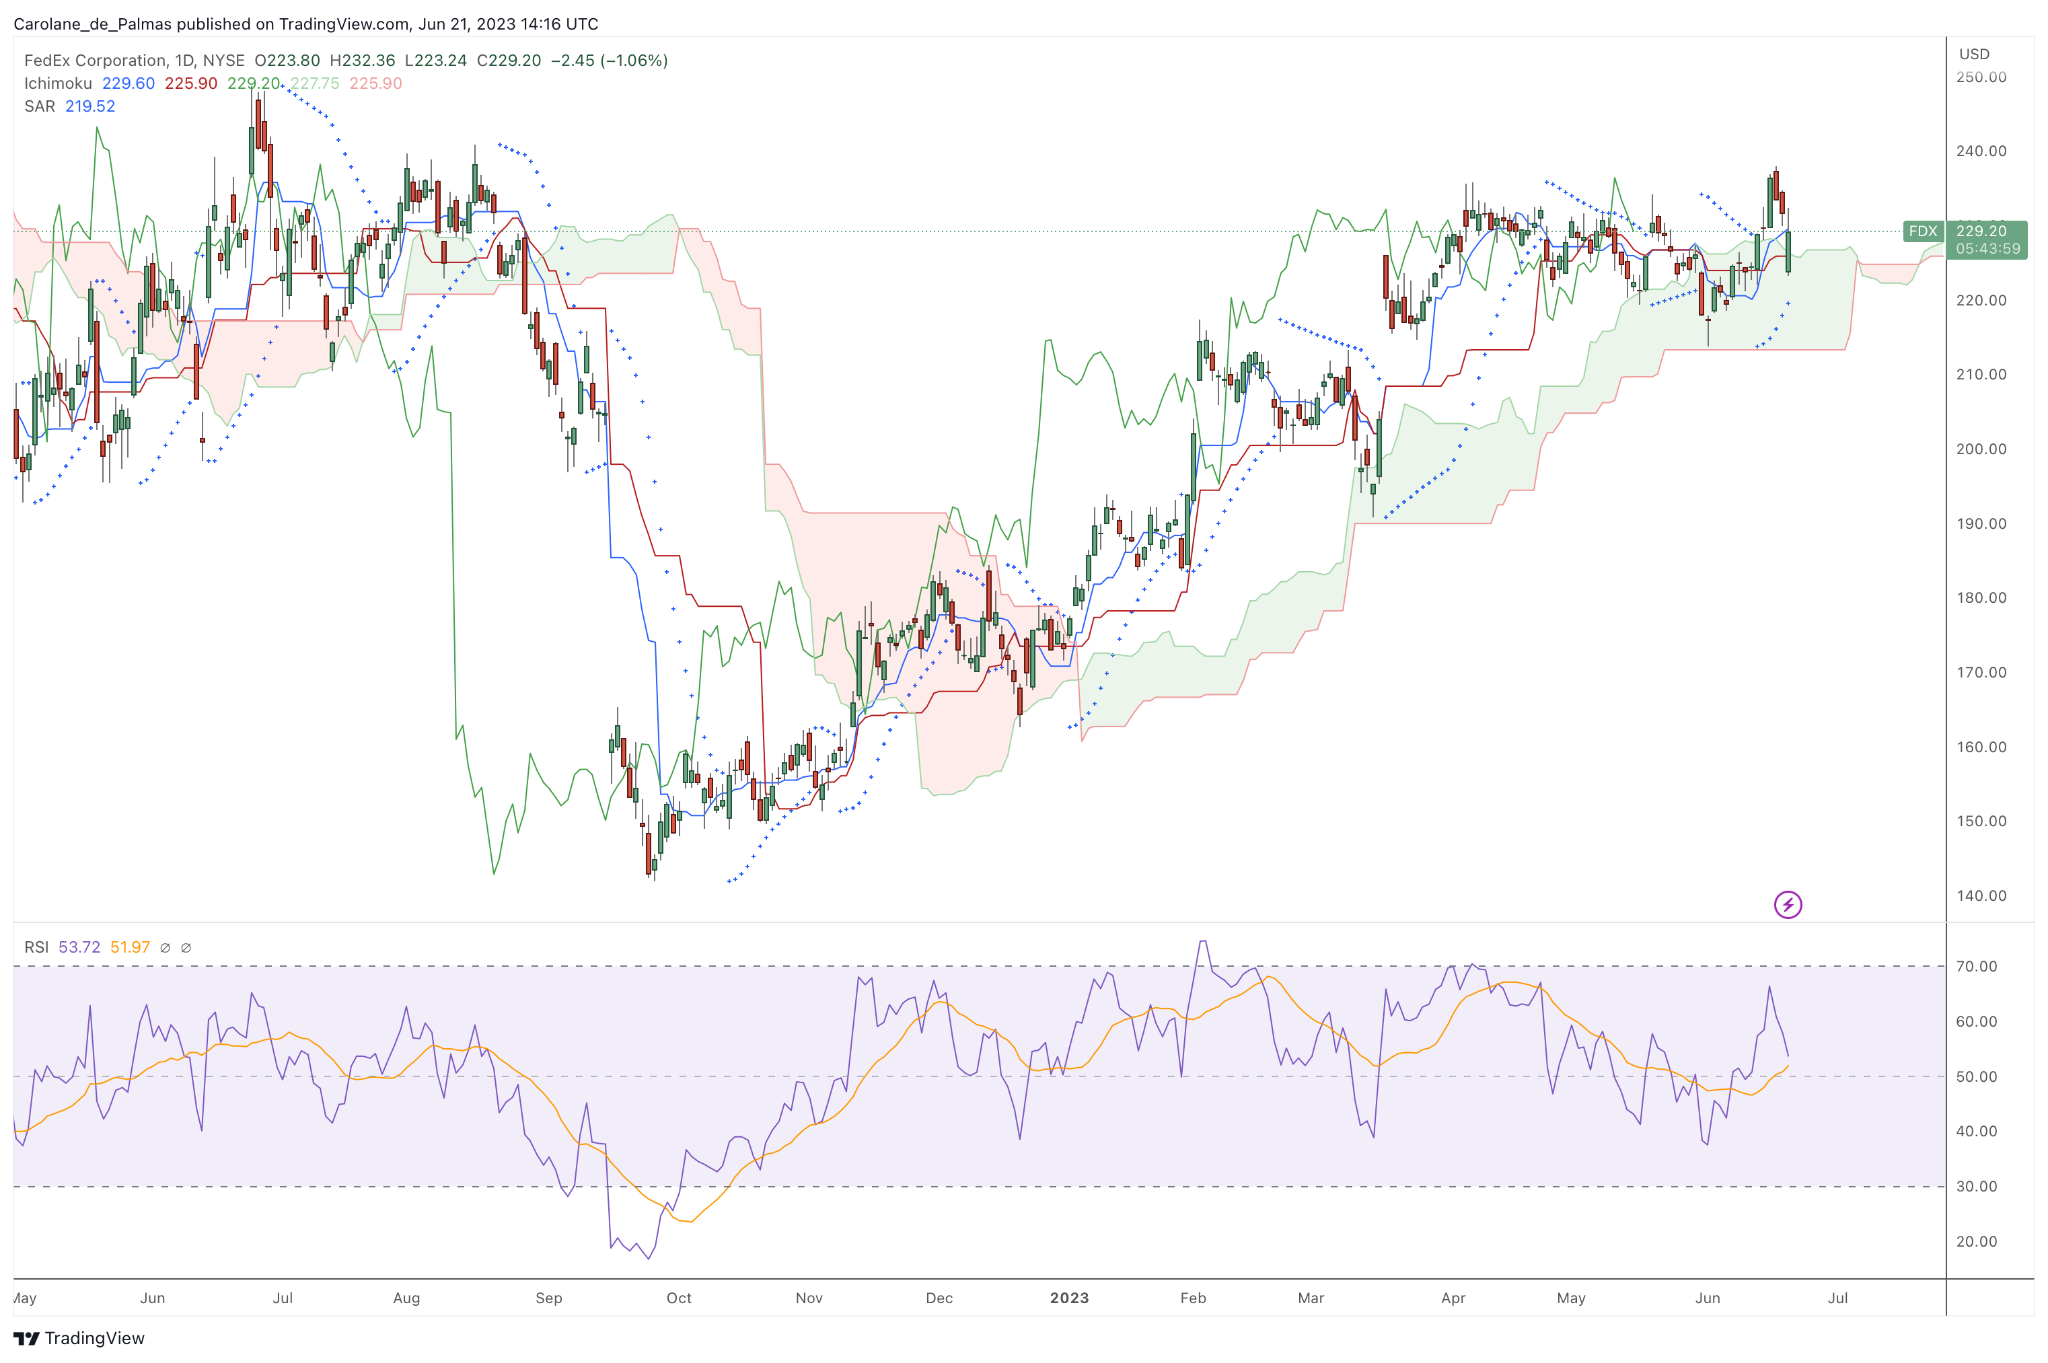This screenshot has height=1363, width=2048.
Task: Click the dark red Ichimoku value 225.90
Action: [x=191, y=83]
